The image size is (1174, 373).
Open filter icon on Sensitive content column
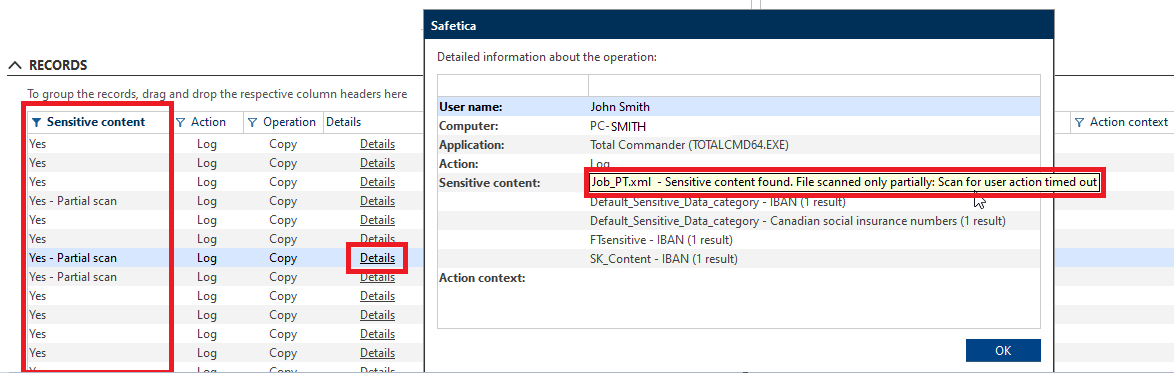pos(37,122)
